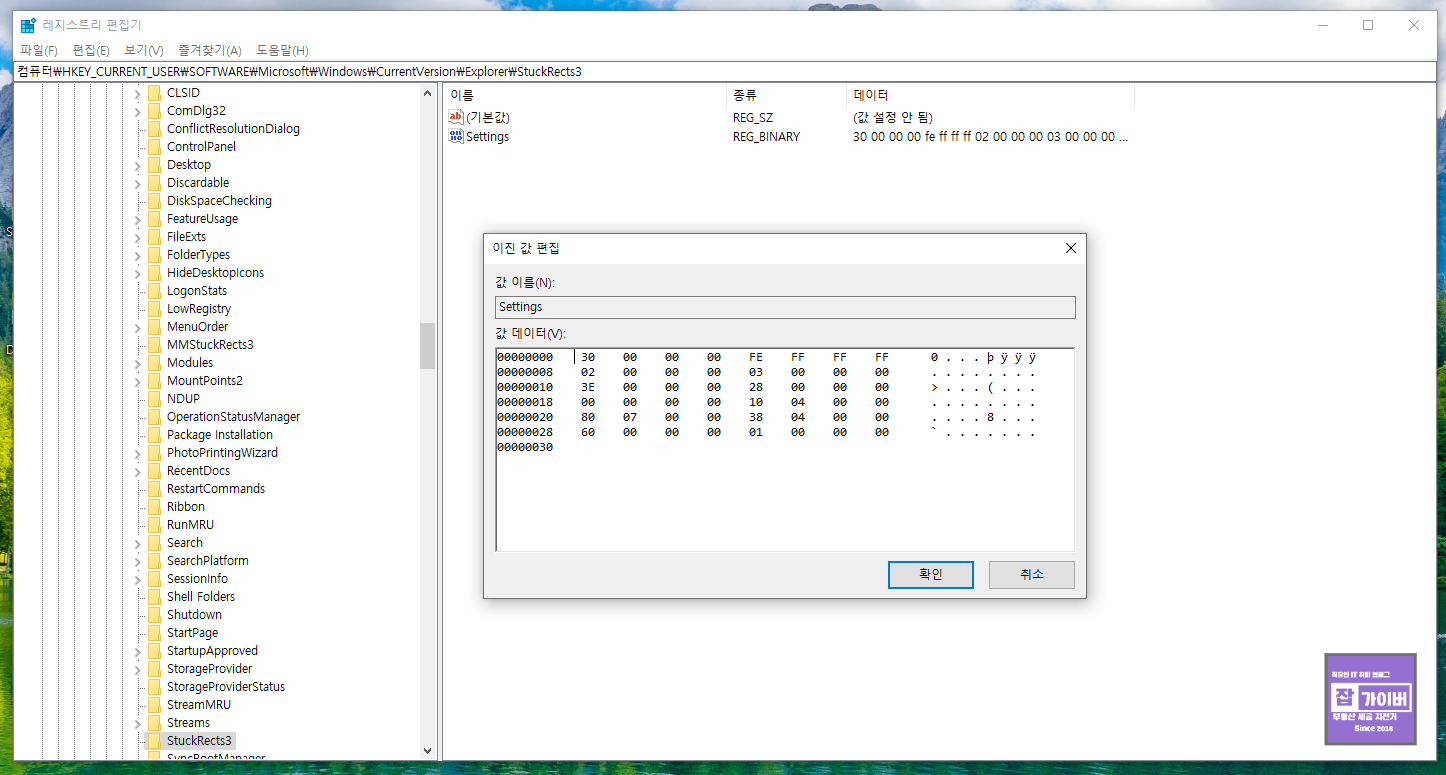
Task: Click the 이름 column header
Action: pos(585,95)
